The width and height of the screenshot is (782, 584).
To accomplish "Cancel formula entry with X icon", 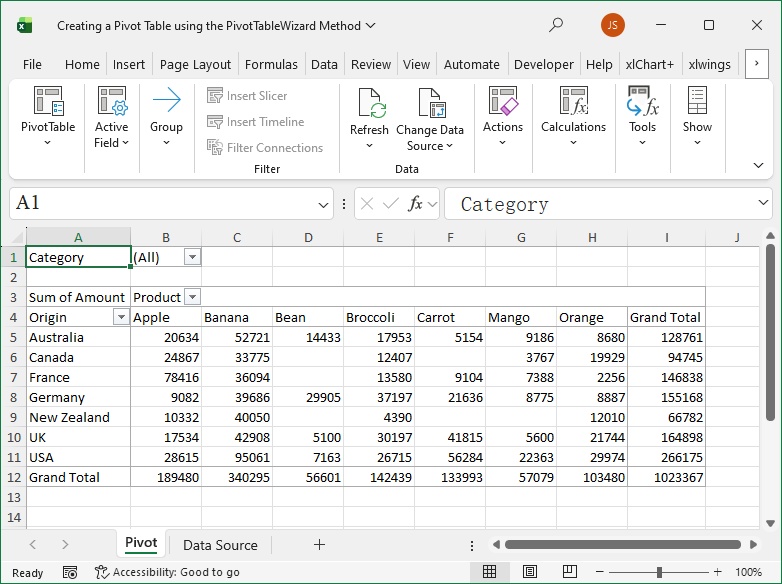I will click(x=367, y=203).
